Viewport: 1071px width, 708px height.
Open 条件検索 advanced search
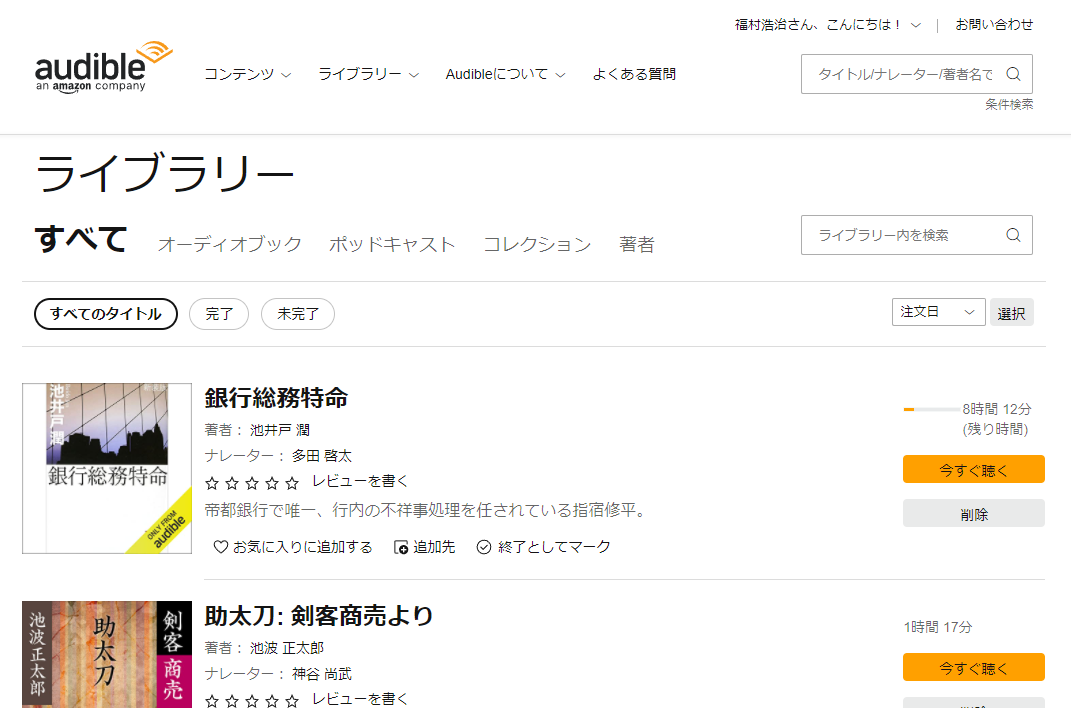tap(1009, 104)
